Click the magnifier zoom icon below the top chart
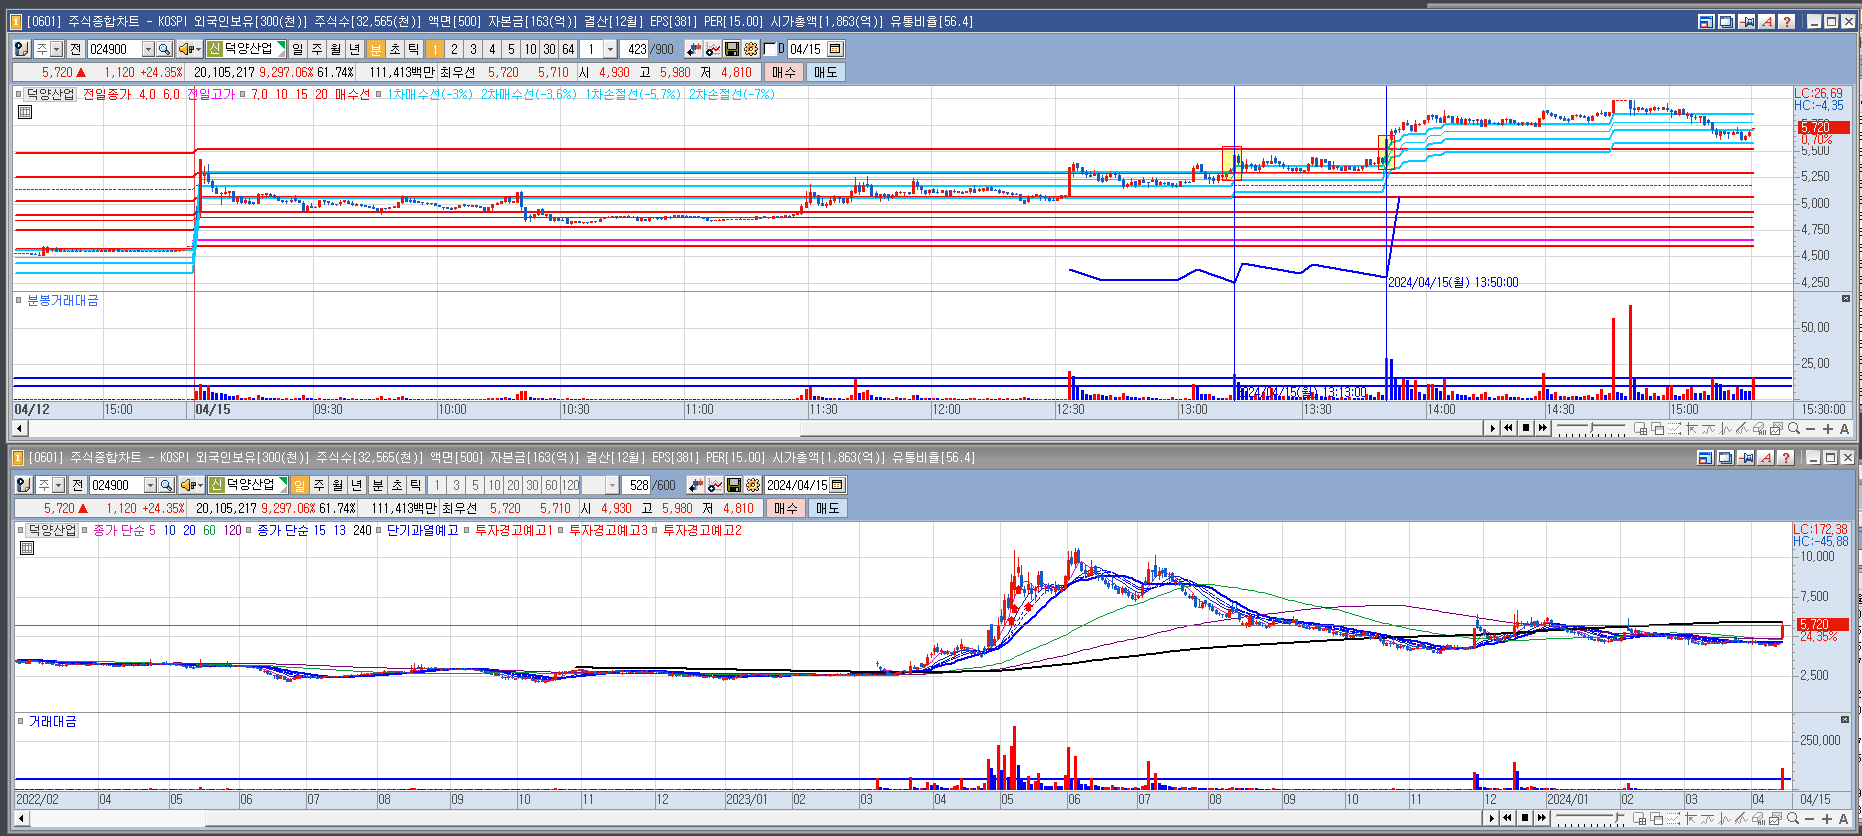 click(1794, 428)
